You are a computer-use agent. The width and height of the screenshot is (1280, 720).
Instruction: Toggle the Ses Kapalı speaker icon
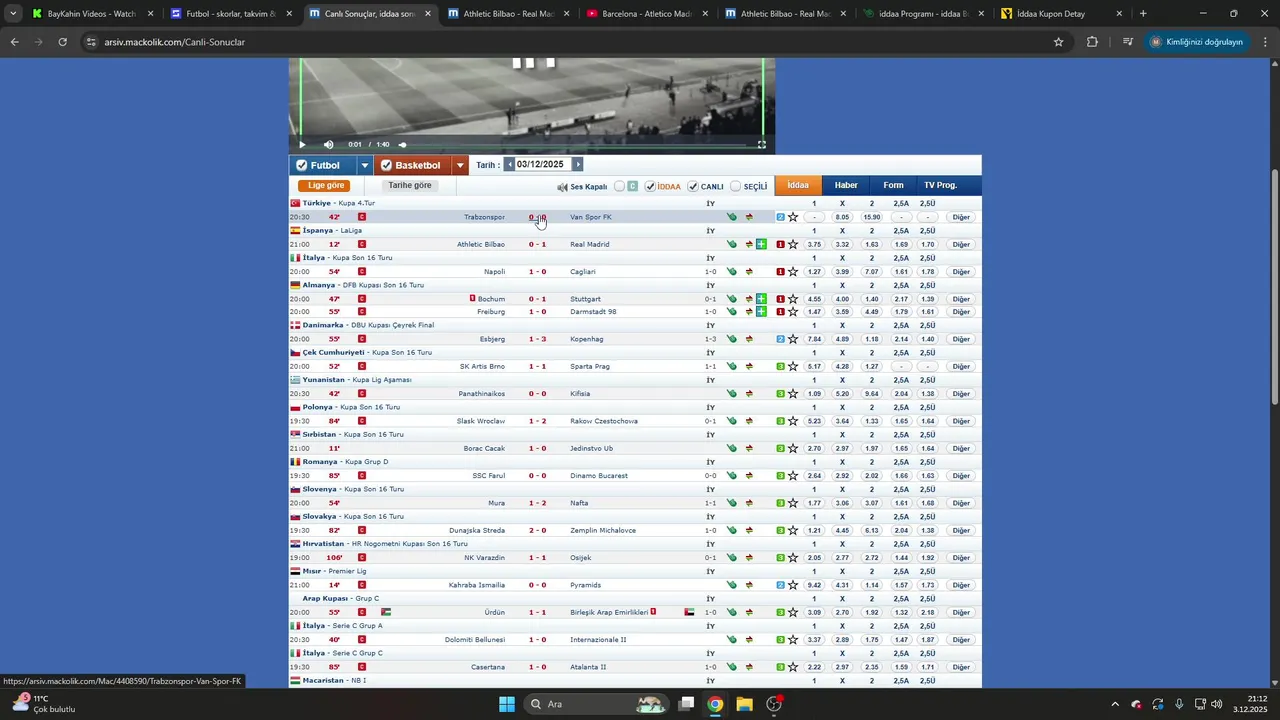click(x=562, y=187)
